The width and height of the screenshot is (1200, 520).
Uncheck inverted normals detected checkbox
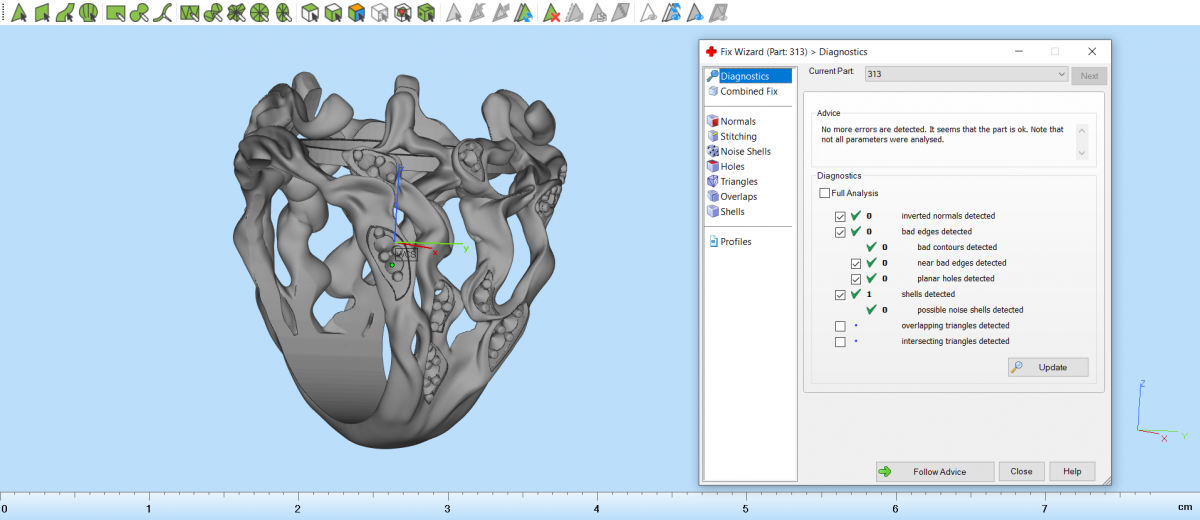tap(840, 216)
